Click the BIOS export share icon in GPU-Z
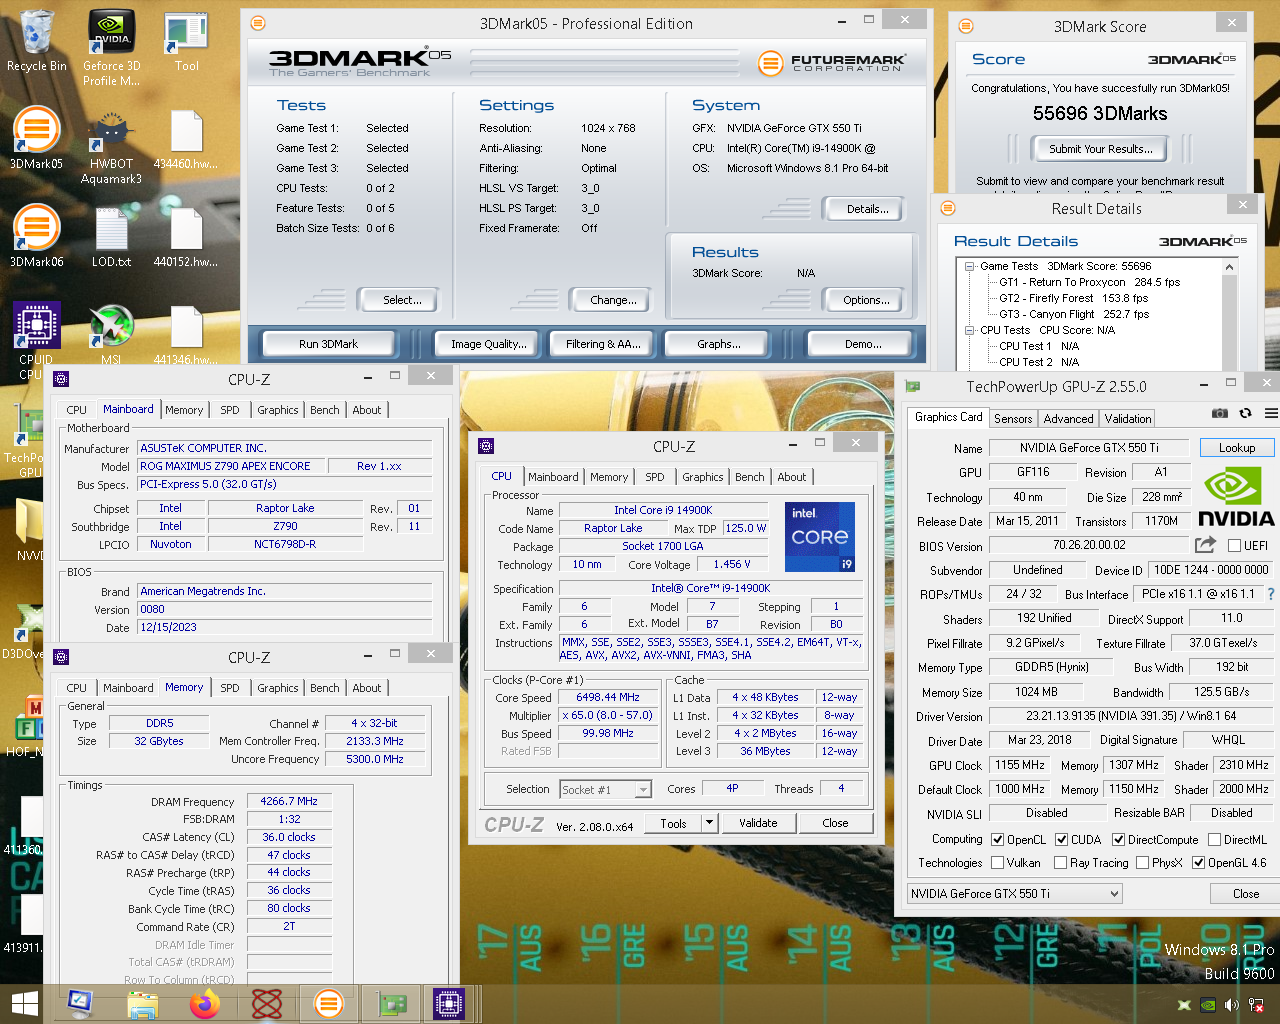Screen dimensions: 1280x1024 (x=1205, y=545)
